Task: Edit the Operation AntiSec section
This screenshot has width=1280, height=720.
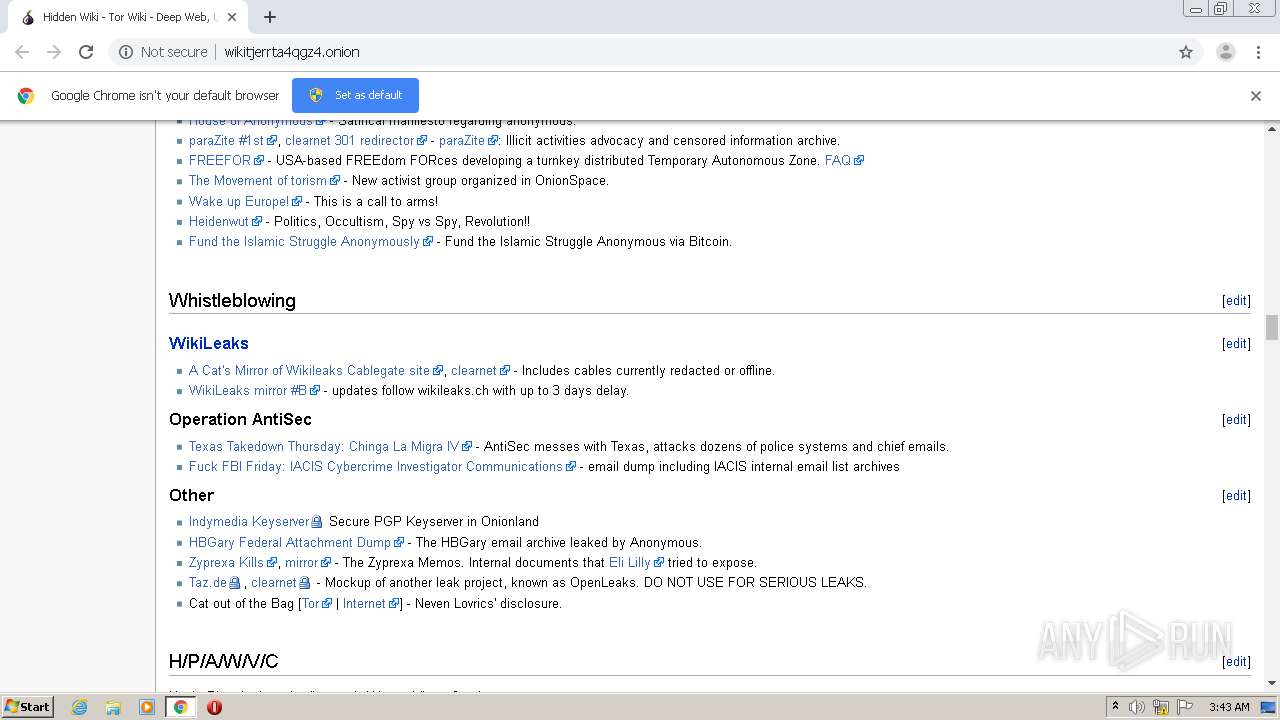Action: click(x=1236, y=420)
